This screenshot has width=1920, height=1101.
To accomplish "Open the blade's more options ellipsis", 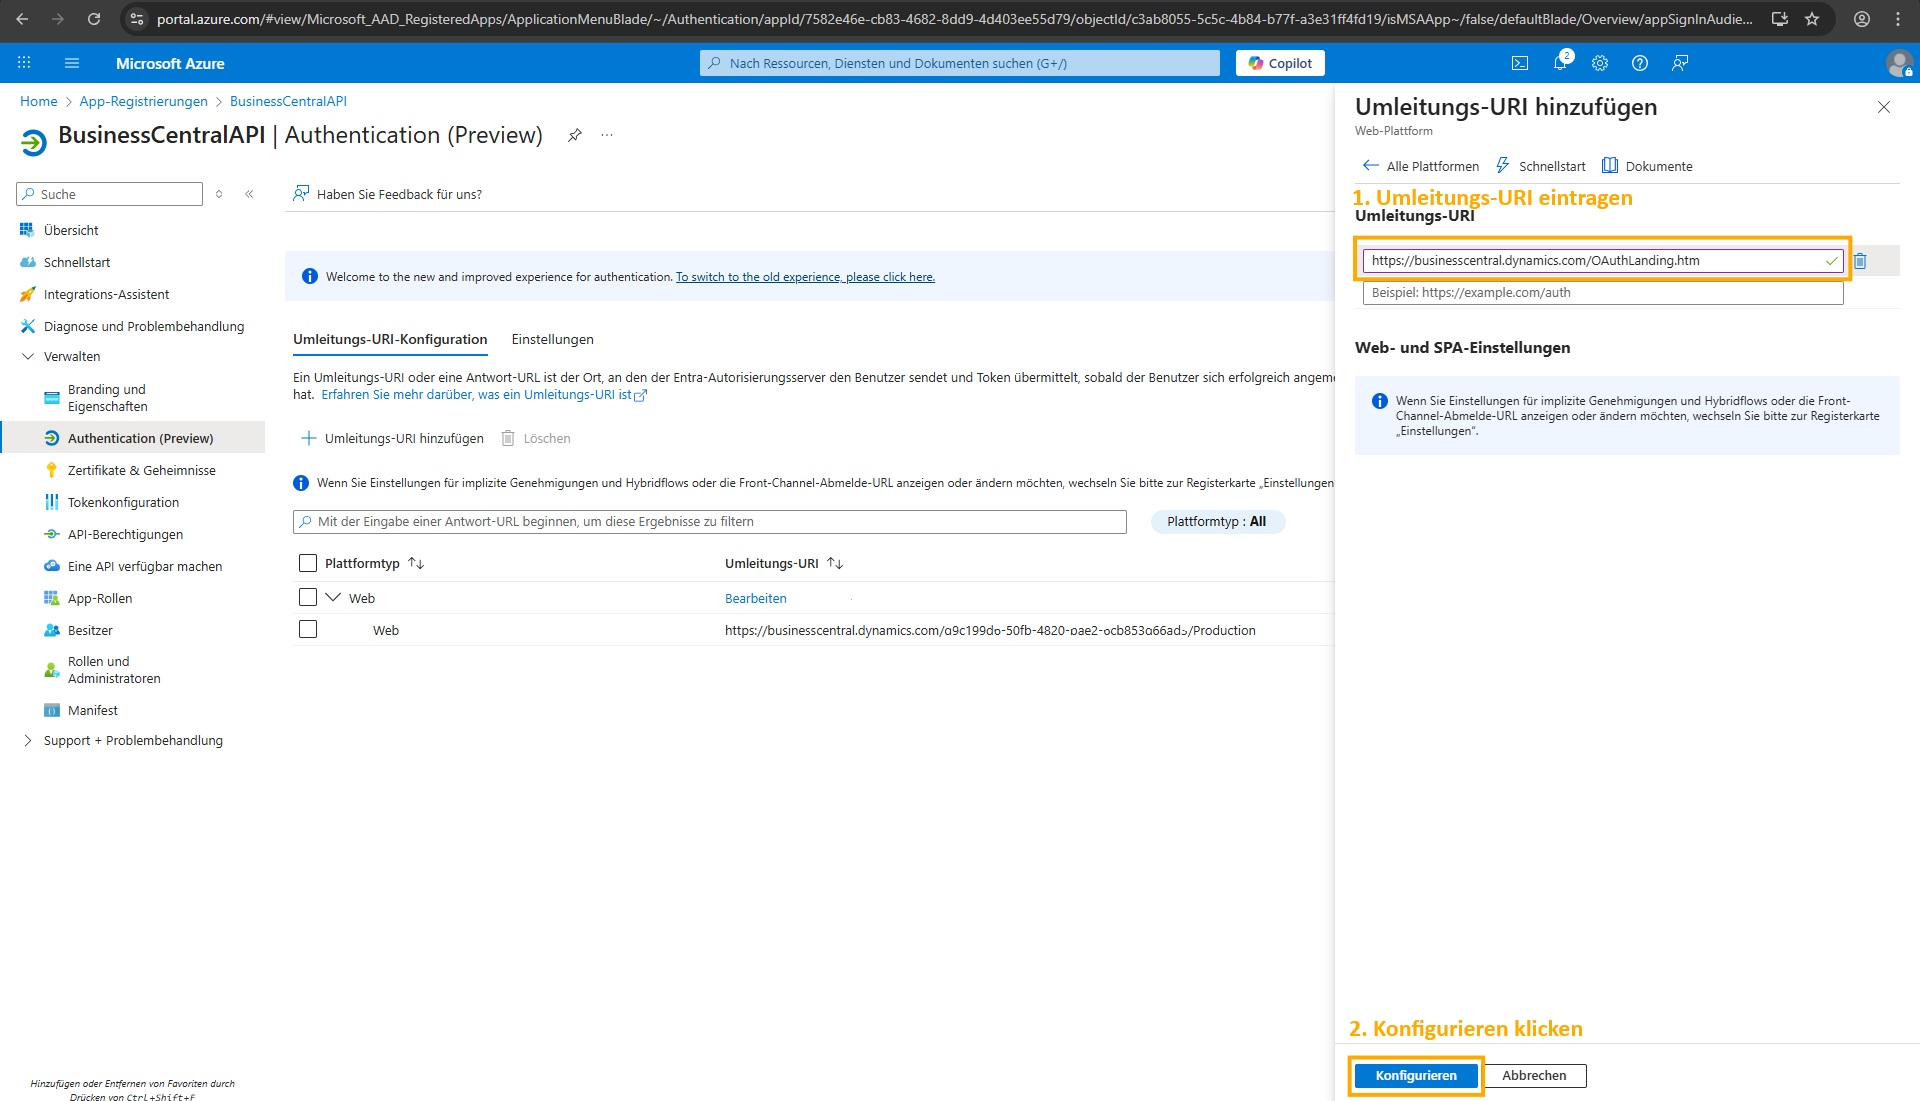I will (x=607, y=135).
